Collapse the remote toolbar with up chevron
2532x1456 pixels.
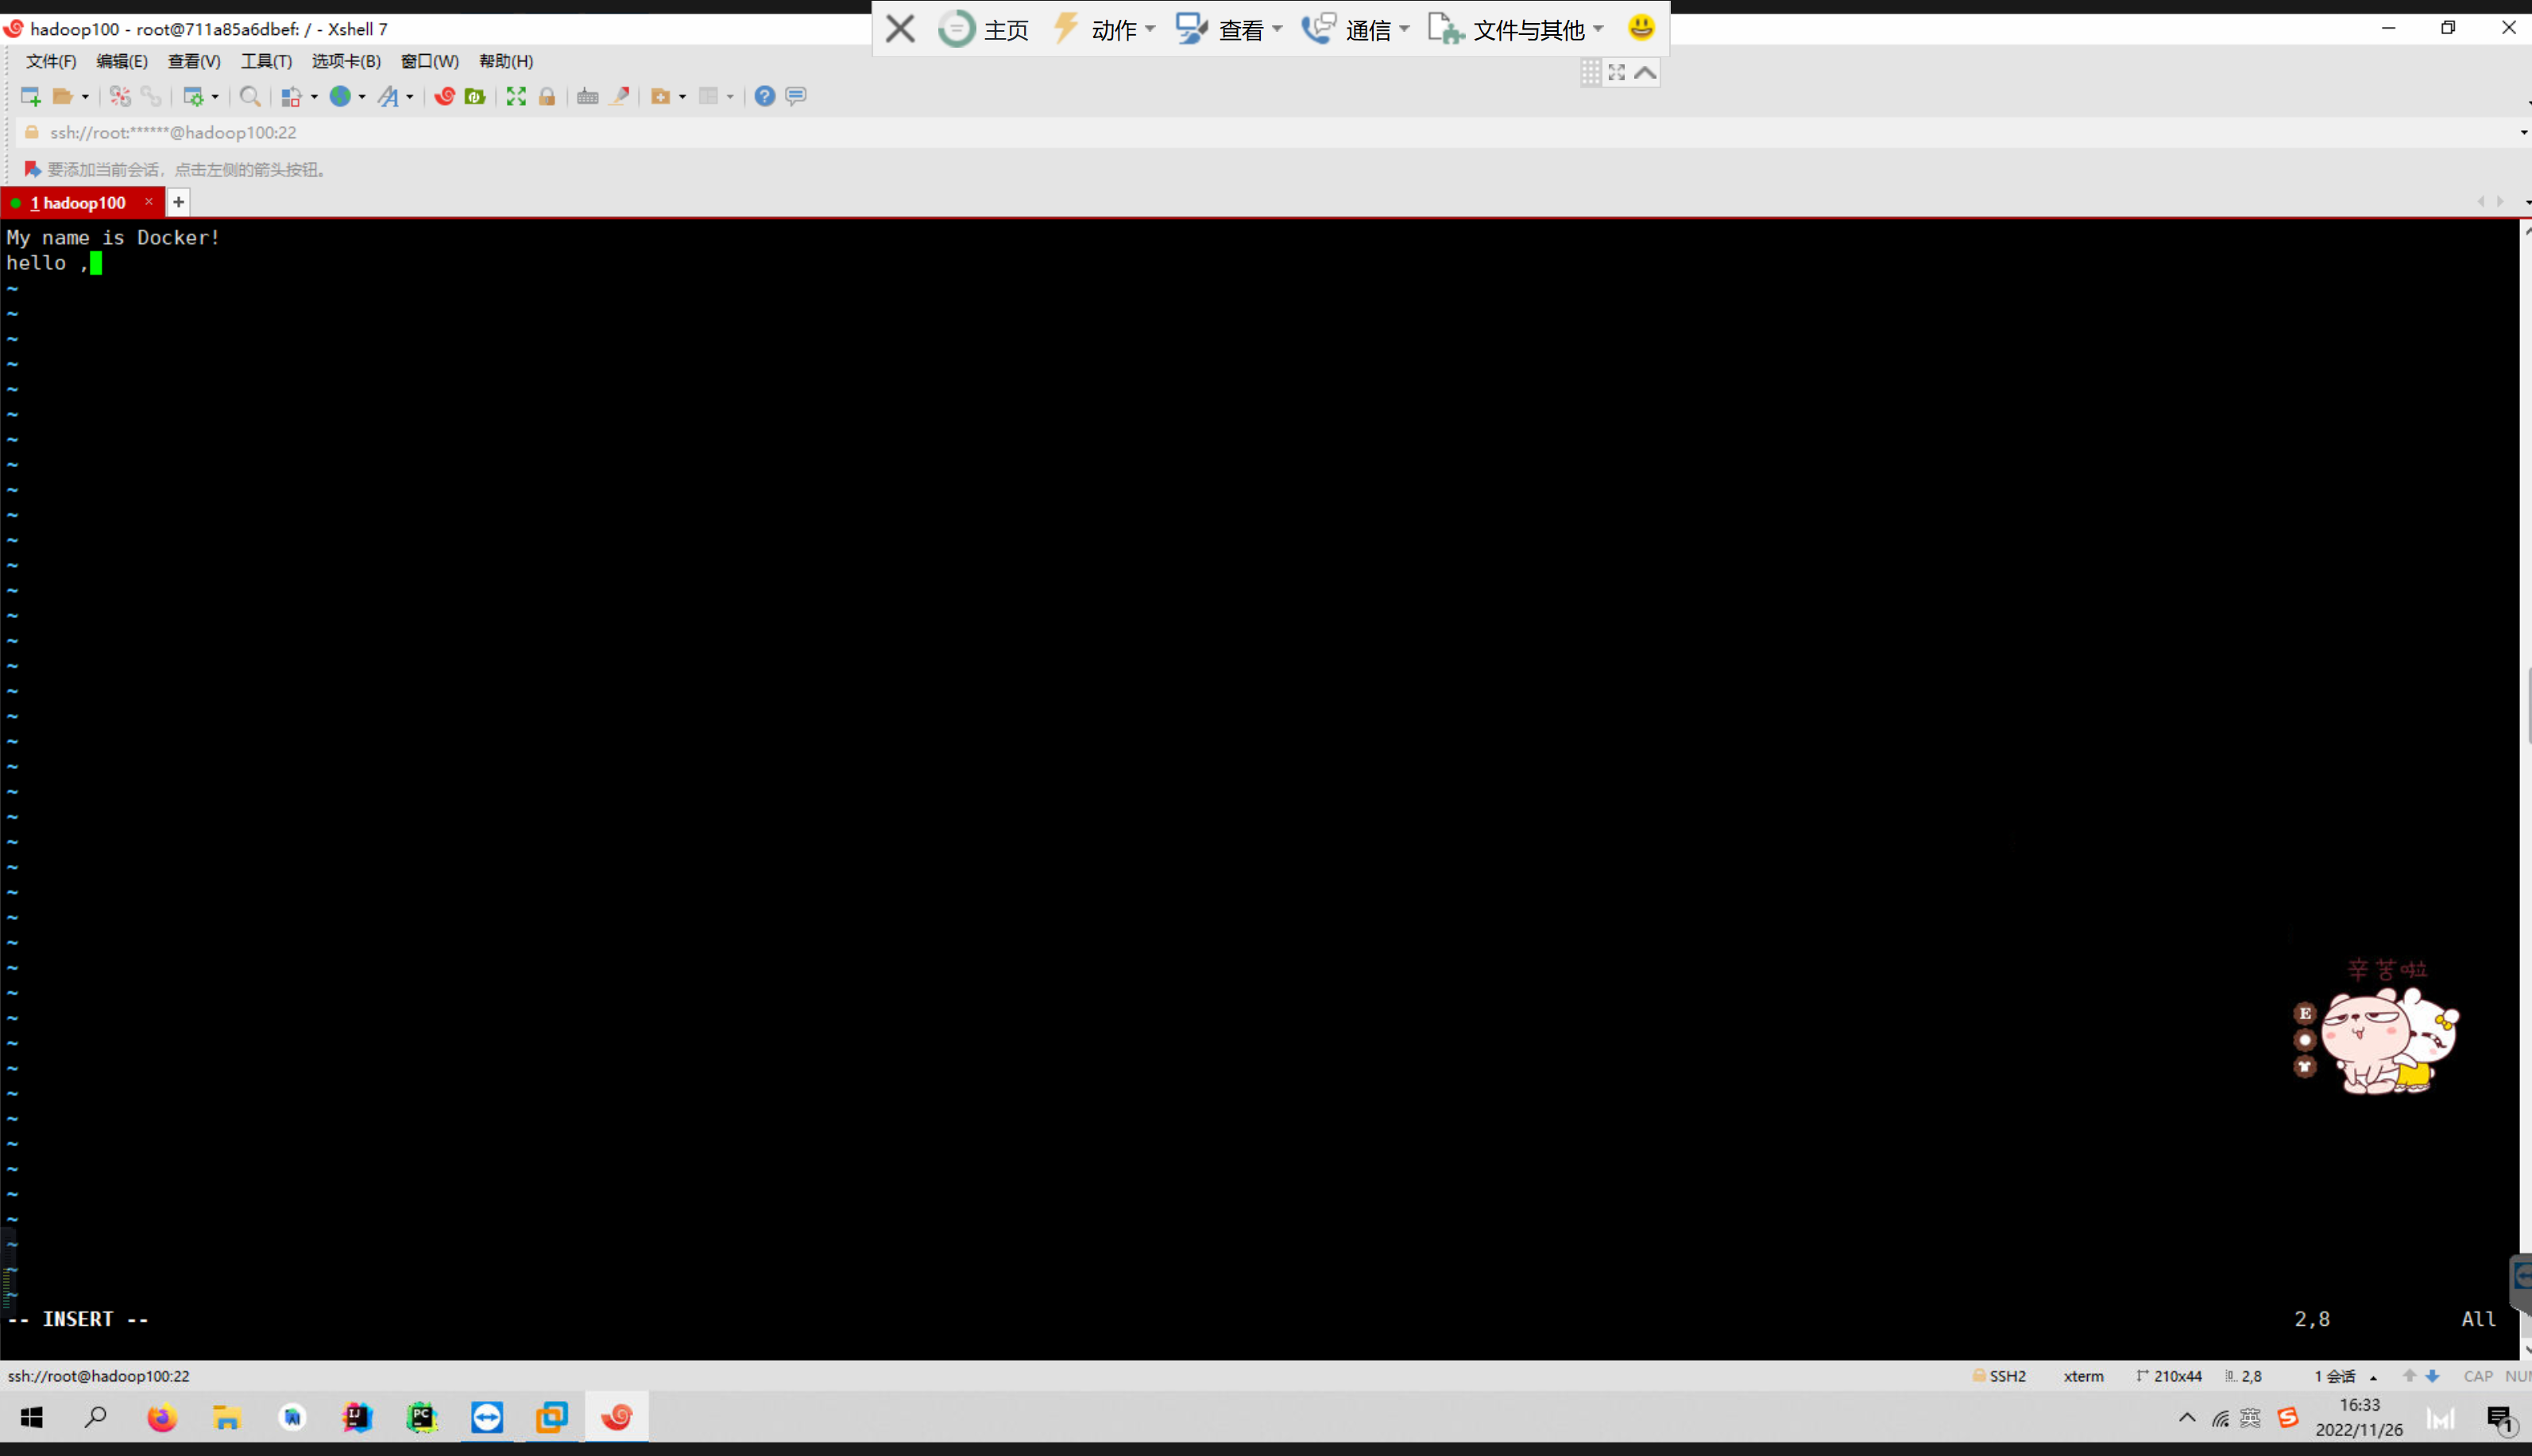pos(1645,73)
